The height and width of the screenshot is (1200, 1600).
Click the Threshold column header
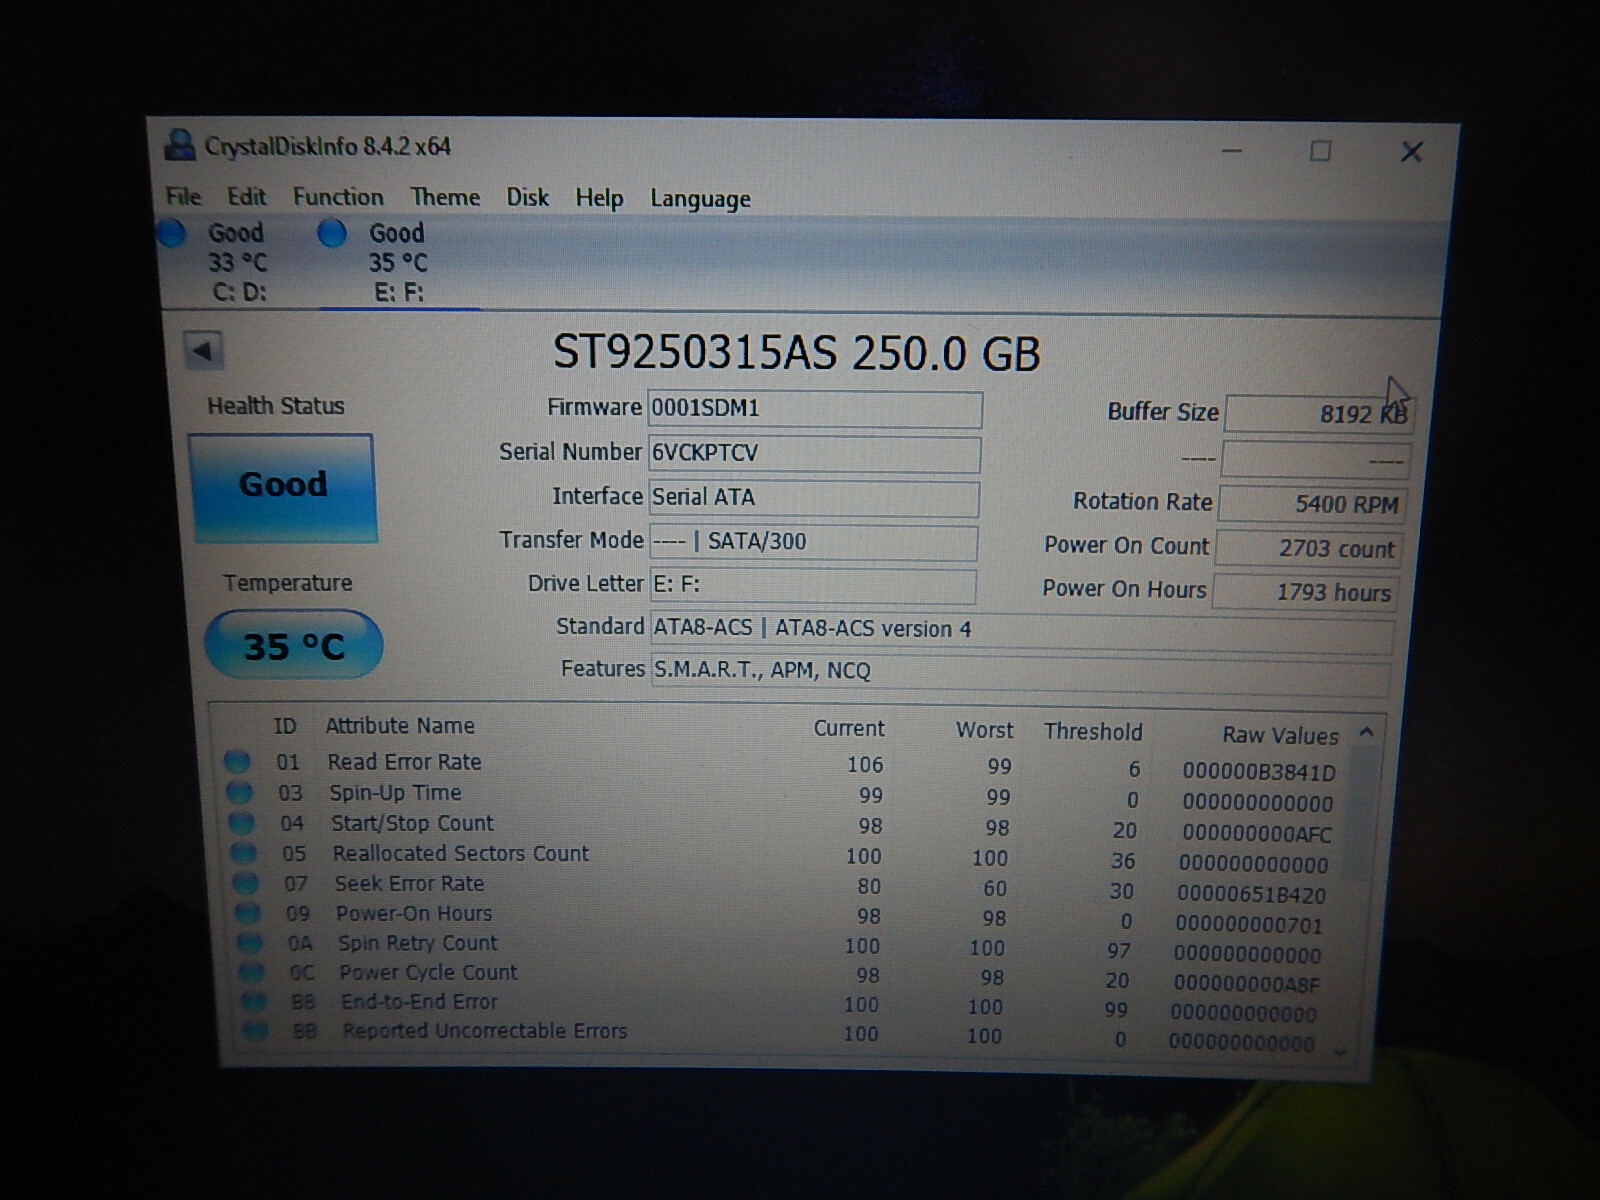click(x=1093, y=732)
